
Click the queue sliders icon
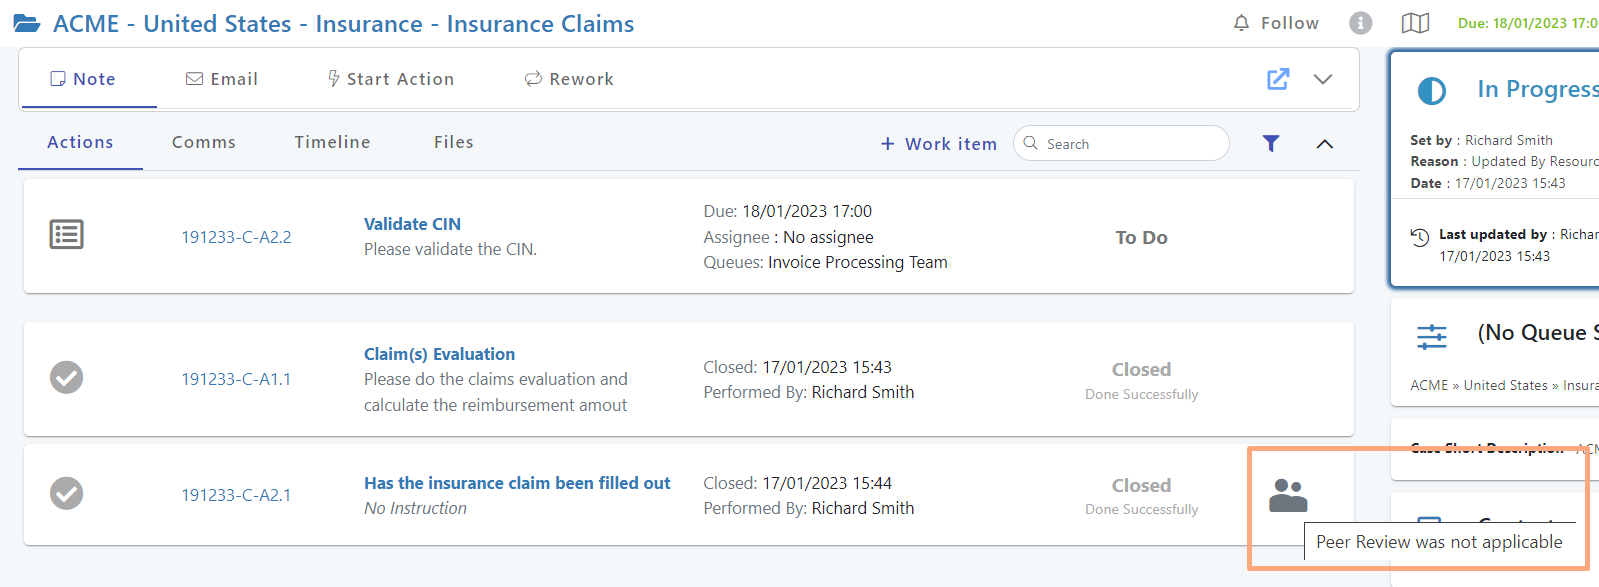click(1431, 336)
